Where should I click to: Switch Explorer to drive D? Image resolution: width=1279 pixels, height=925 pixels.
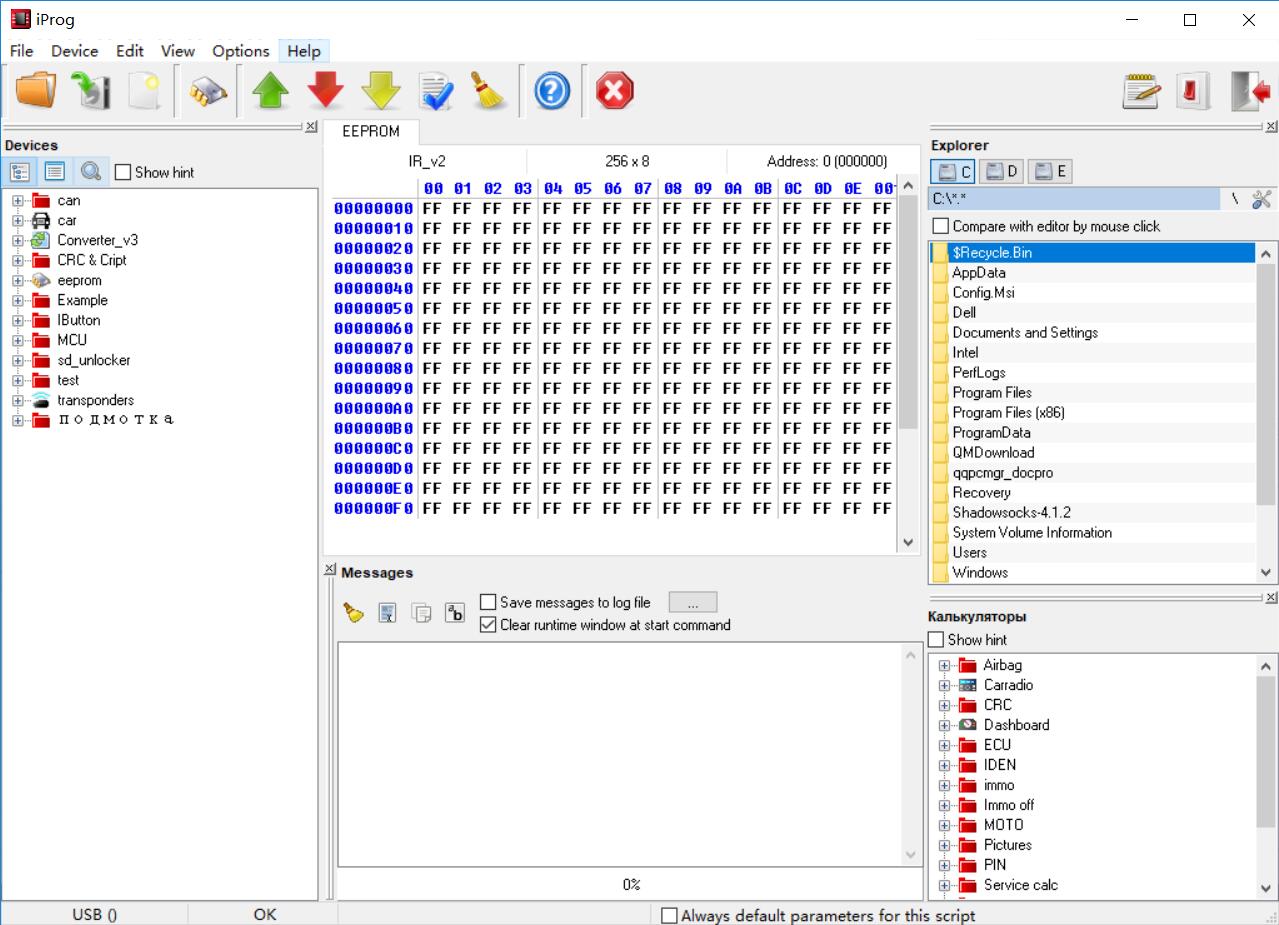tap(1001, 172)
